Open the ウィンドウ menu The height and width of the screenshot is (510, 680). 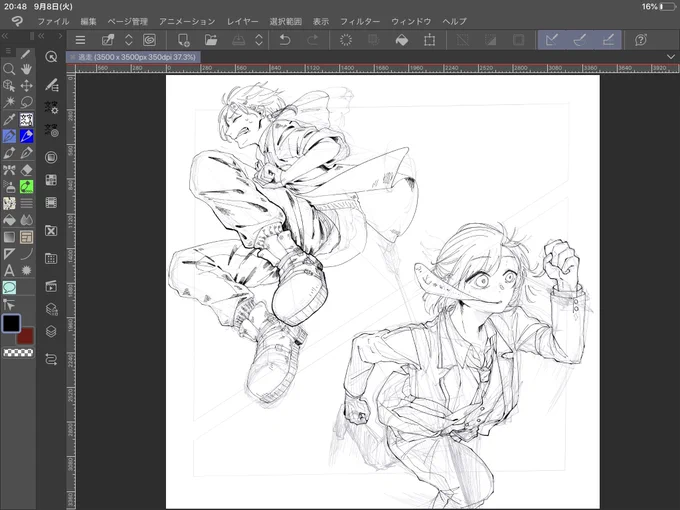click(411, 21)
